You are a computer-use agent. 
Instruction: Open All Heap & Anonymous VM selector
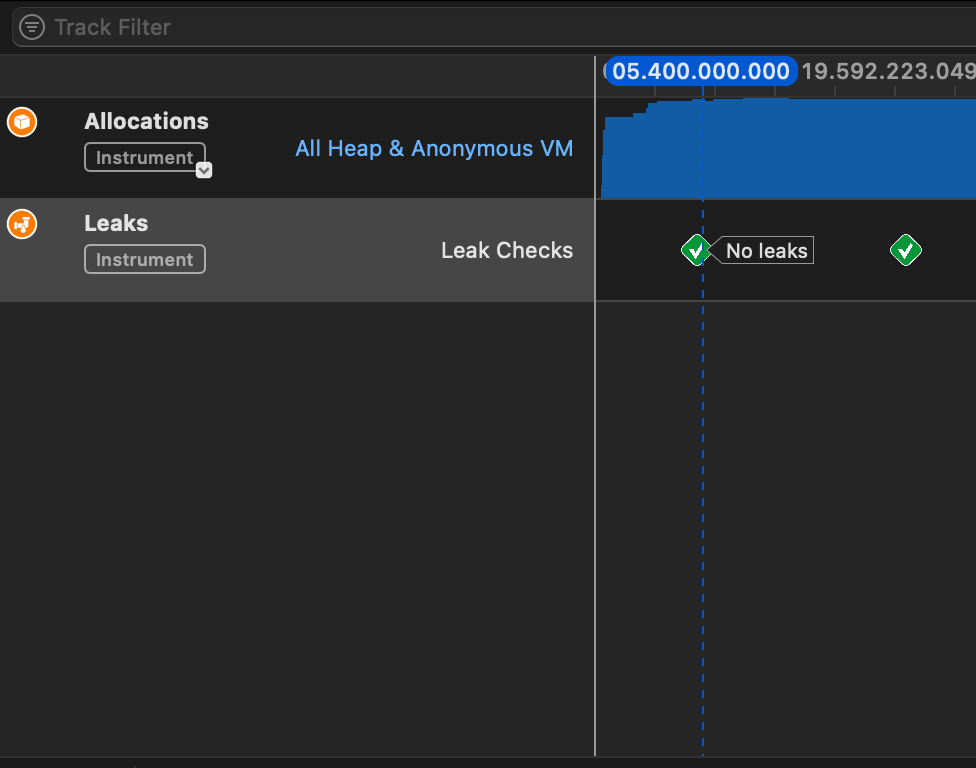coord(434,149)
